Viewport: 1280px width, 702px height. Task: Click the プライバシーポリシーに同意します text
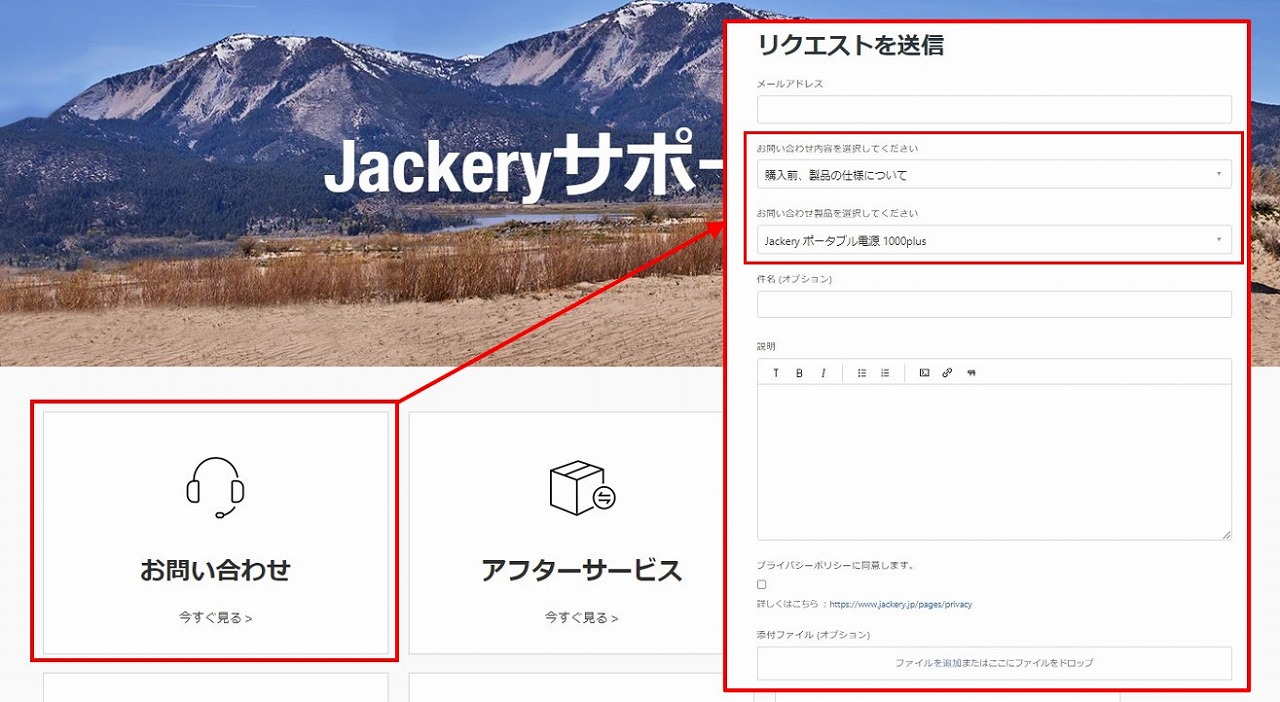click(x=835, y=565)
